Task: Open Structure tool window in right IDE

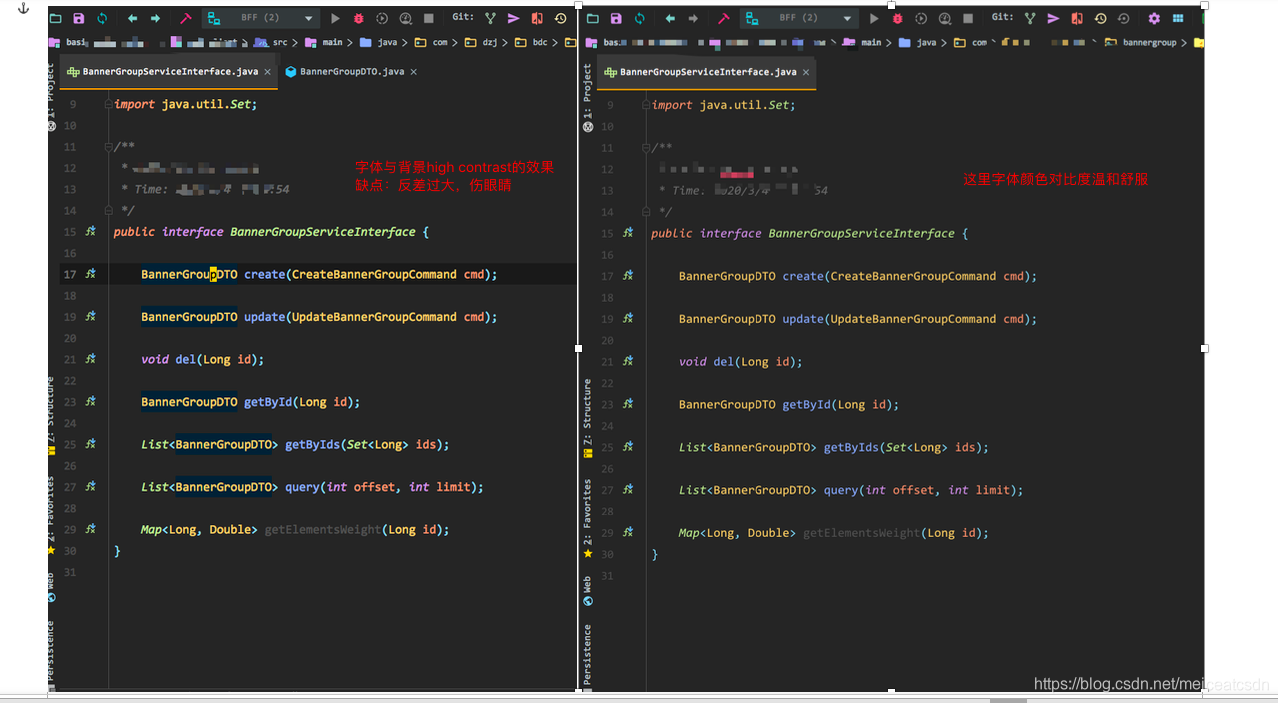Action: [x=587, y=418]
